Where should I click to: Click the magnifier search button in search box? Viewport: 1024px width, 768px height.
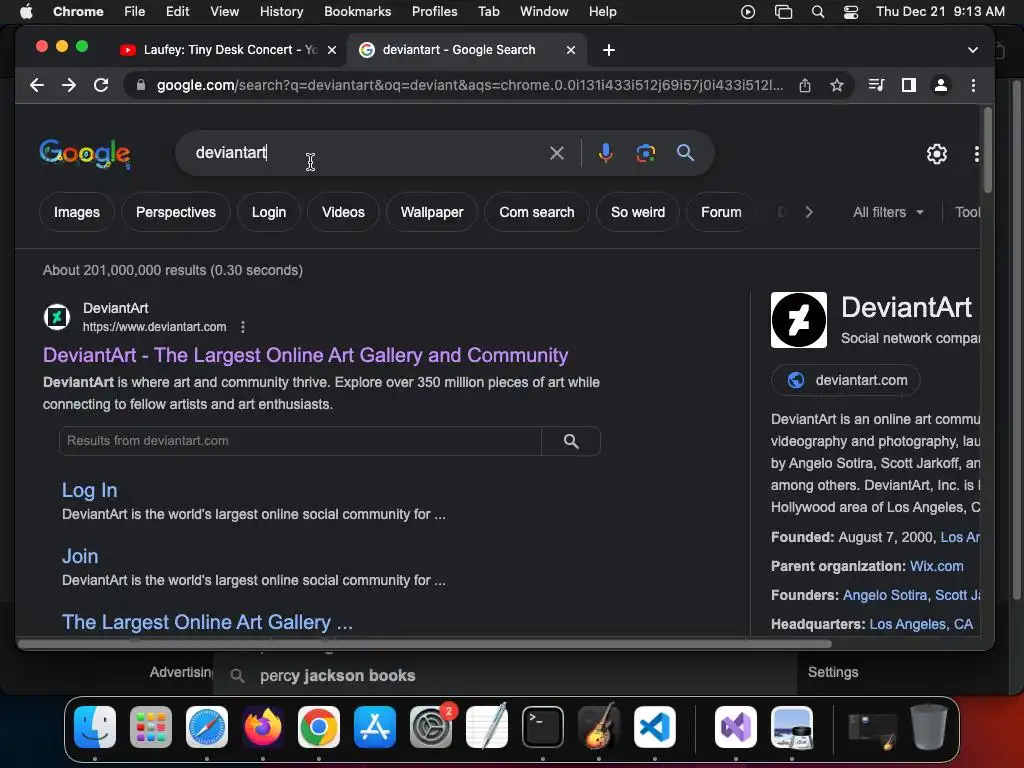pos(685,153)
